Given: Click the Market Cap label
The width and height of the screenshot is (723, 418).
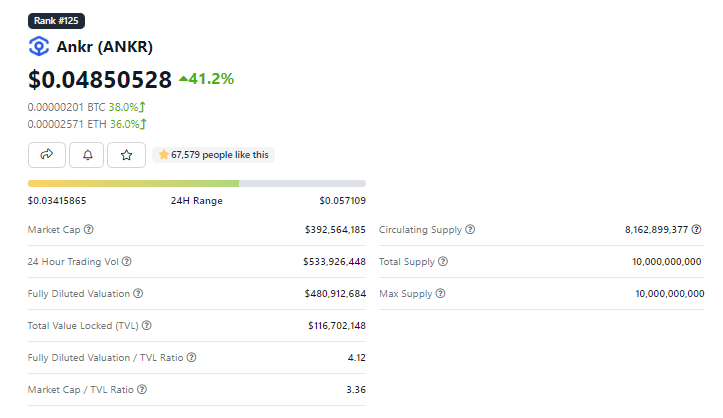Looking at the screenshot, I should (x=54, y=230).
